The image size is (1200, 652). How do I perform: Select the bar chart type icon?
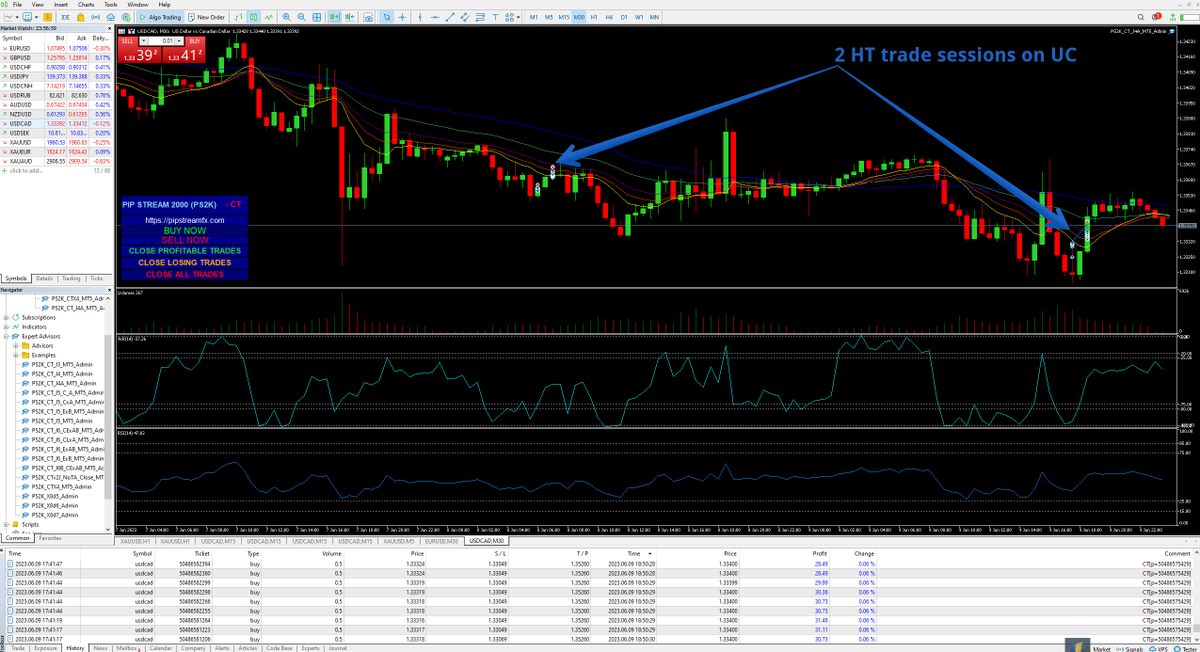(x=238, y=17)
